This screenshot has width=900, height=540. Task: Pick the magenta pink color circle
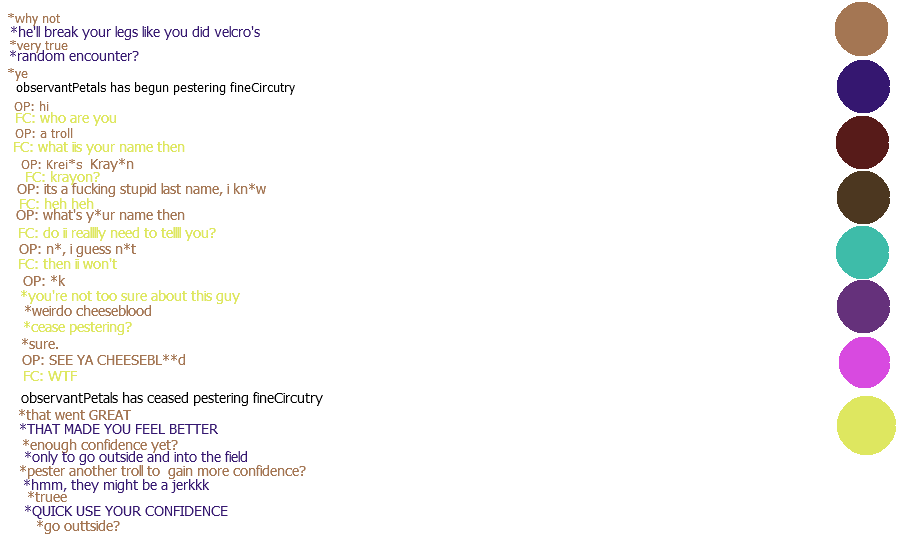pos(864,362)
